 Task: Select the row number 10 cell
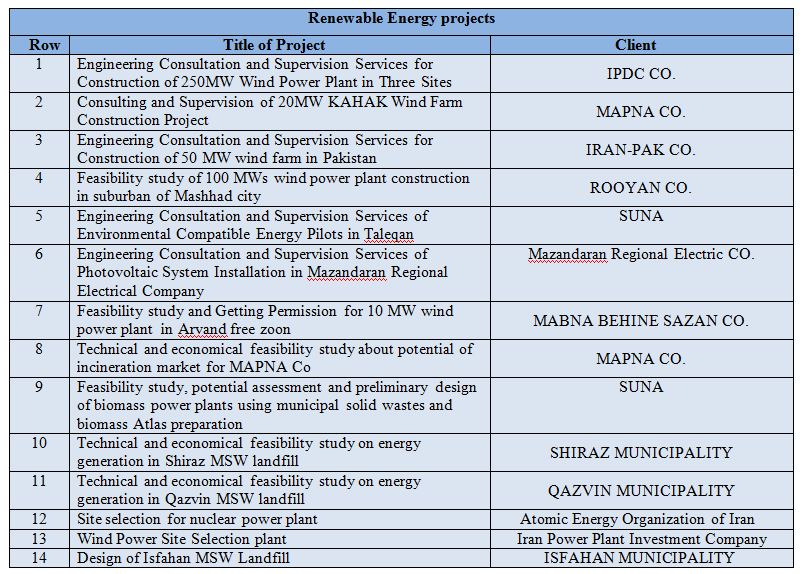coord(39,453)
